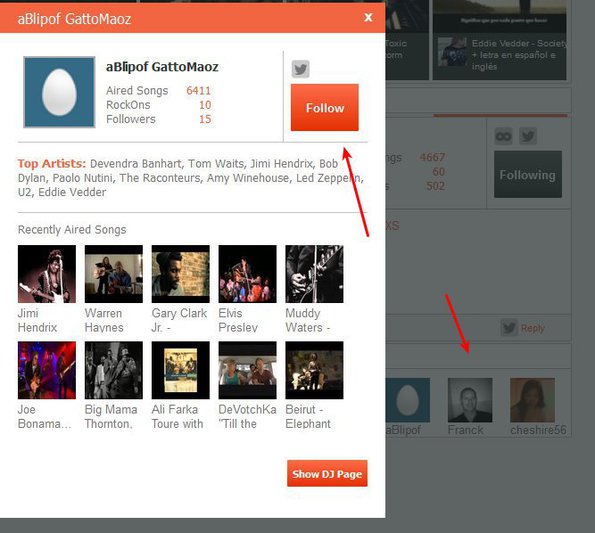Open the Warren Haynes song thumbnail
The height and width of the screenshot is (533, 595).
(x=114, y=274)
